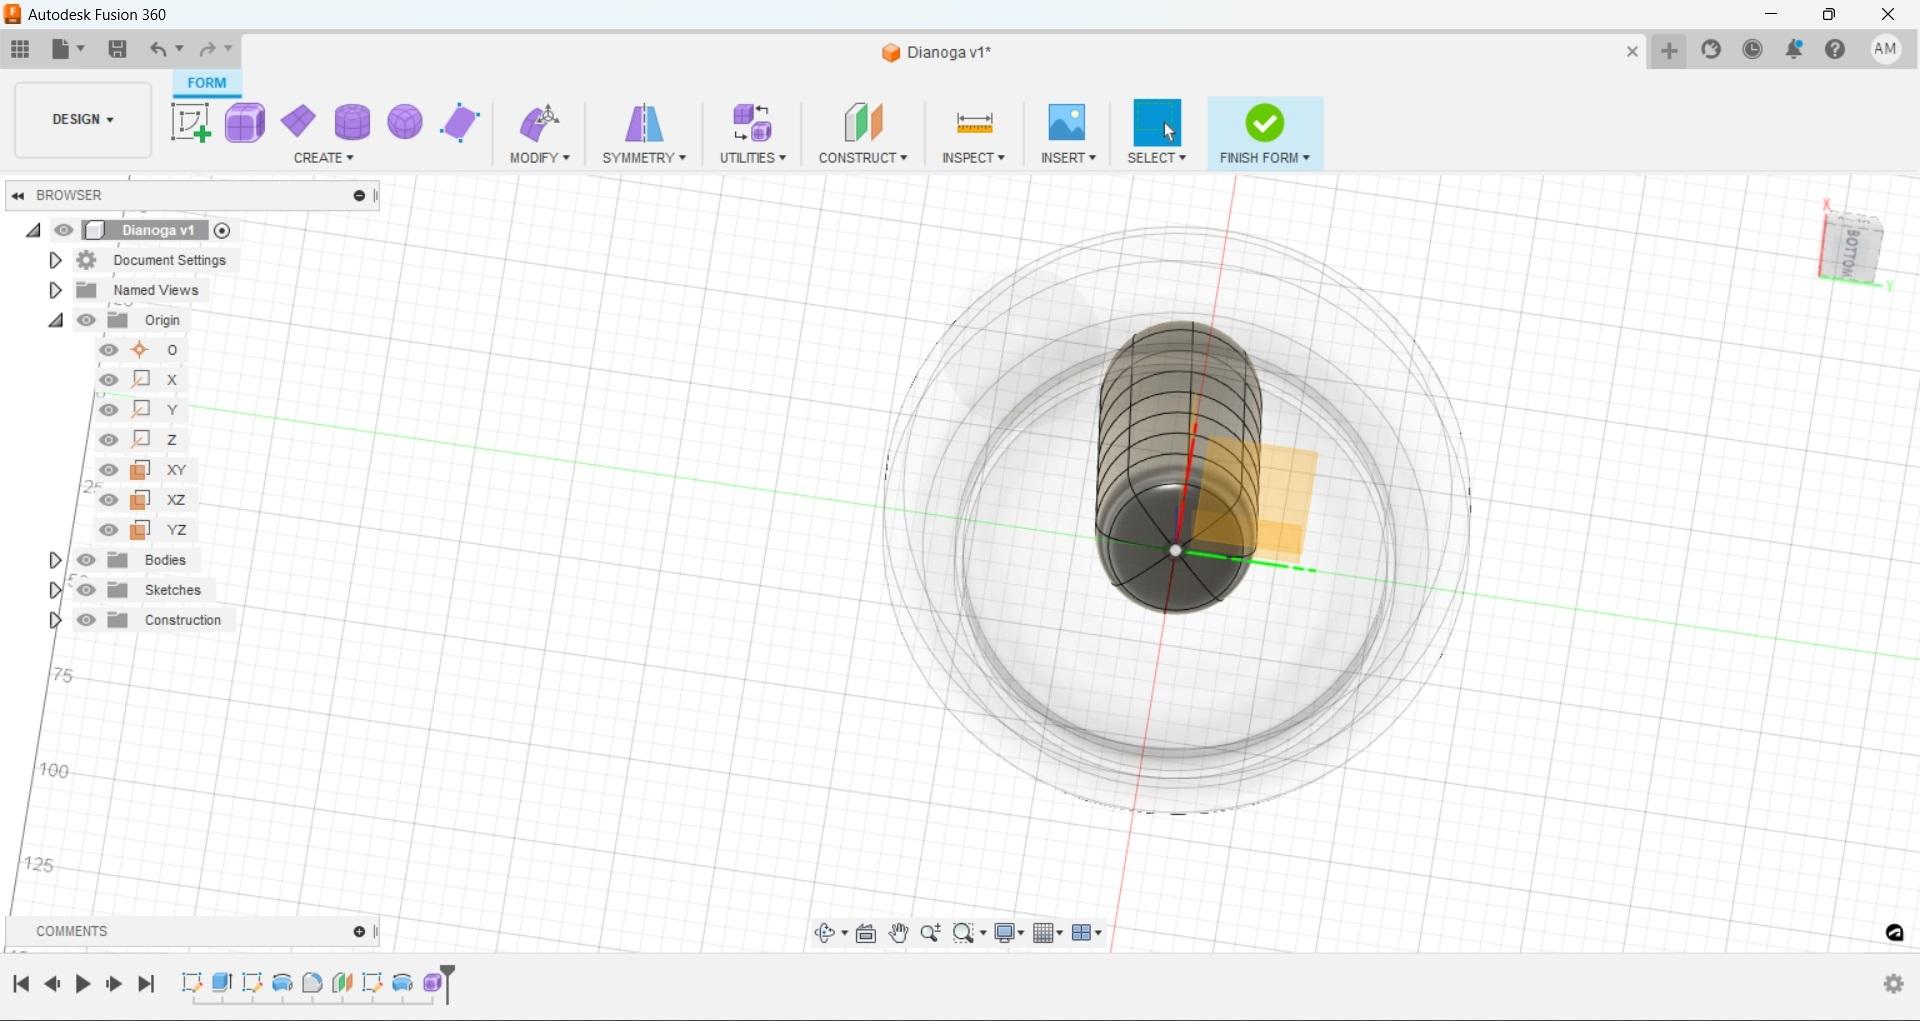Select the Plane form tool
Viewport: 1920px width, 1021px height.
pos(298,122)
